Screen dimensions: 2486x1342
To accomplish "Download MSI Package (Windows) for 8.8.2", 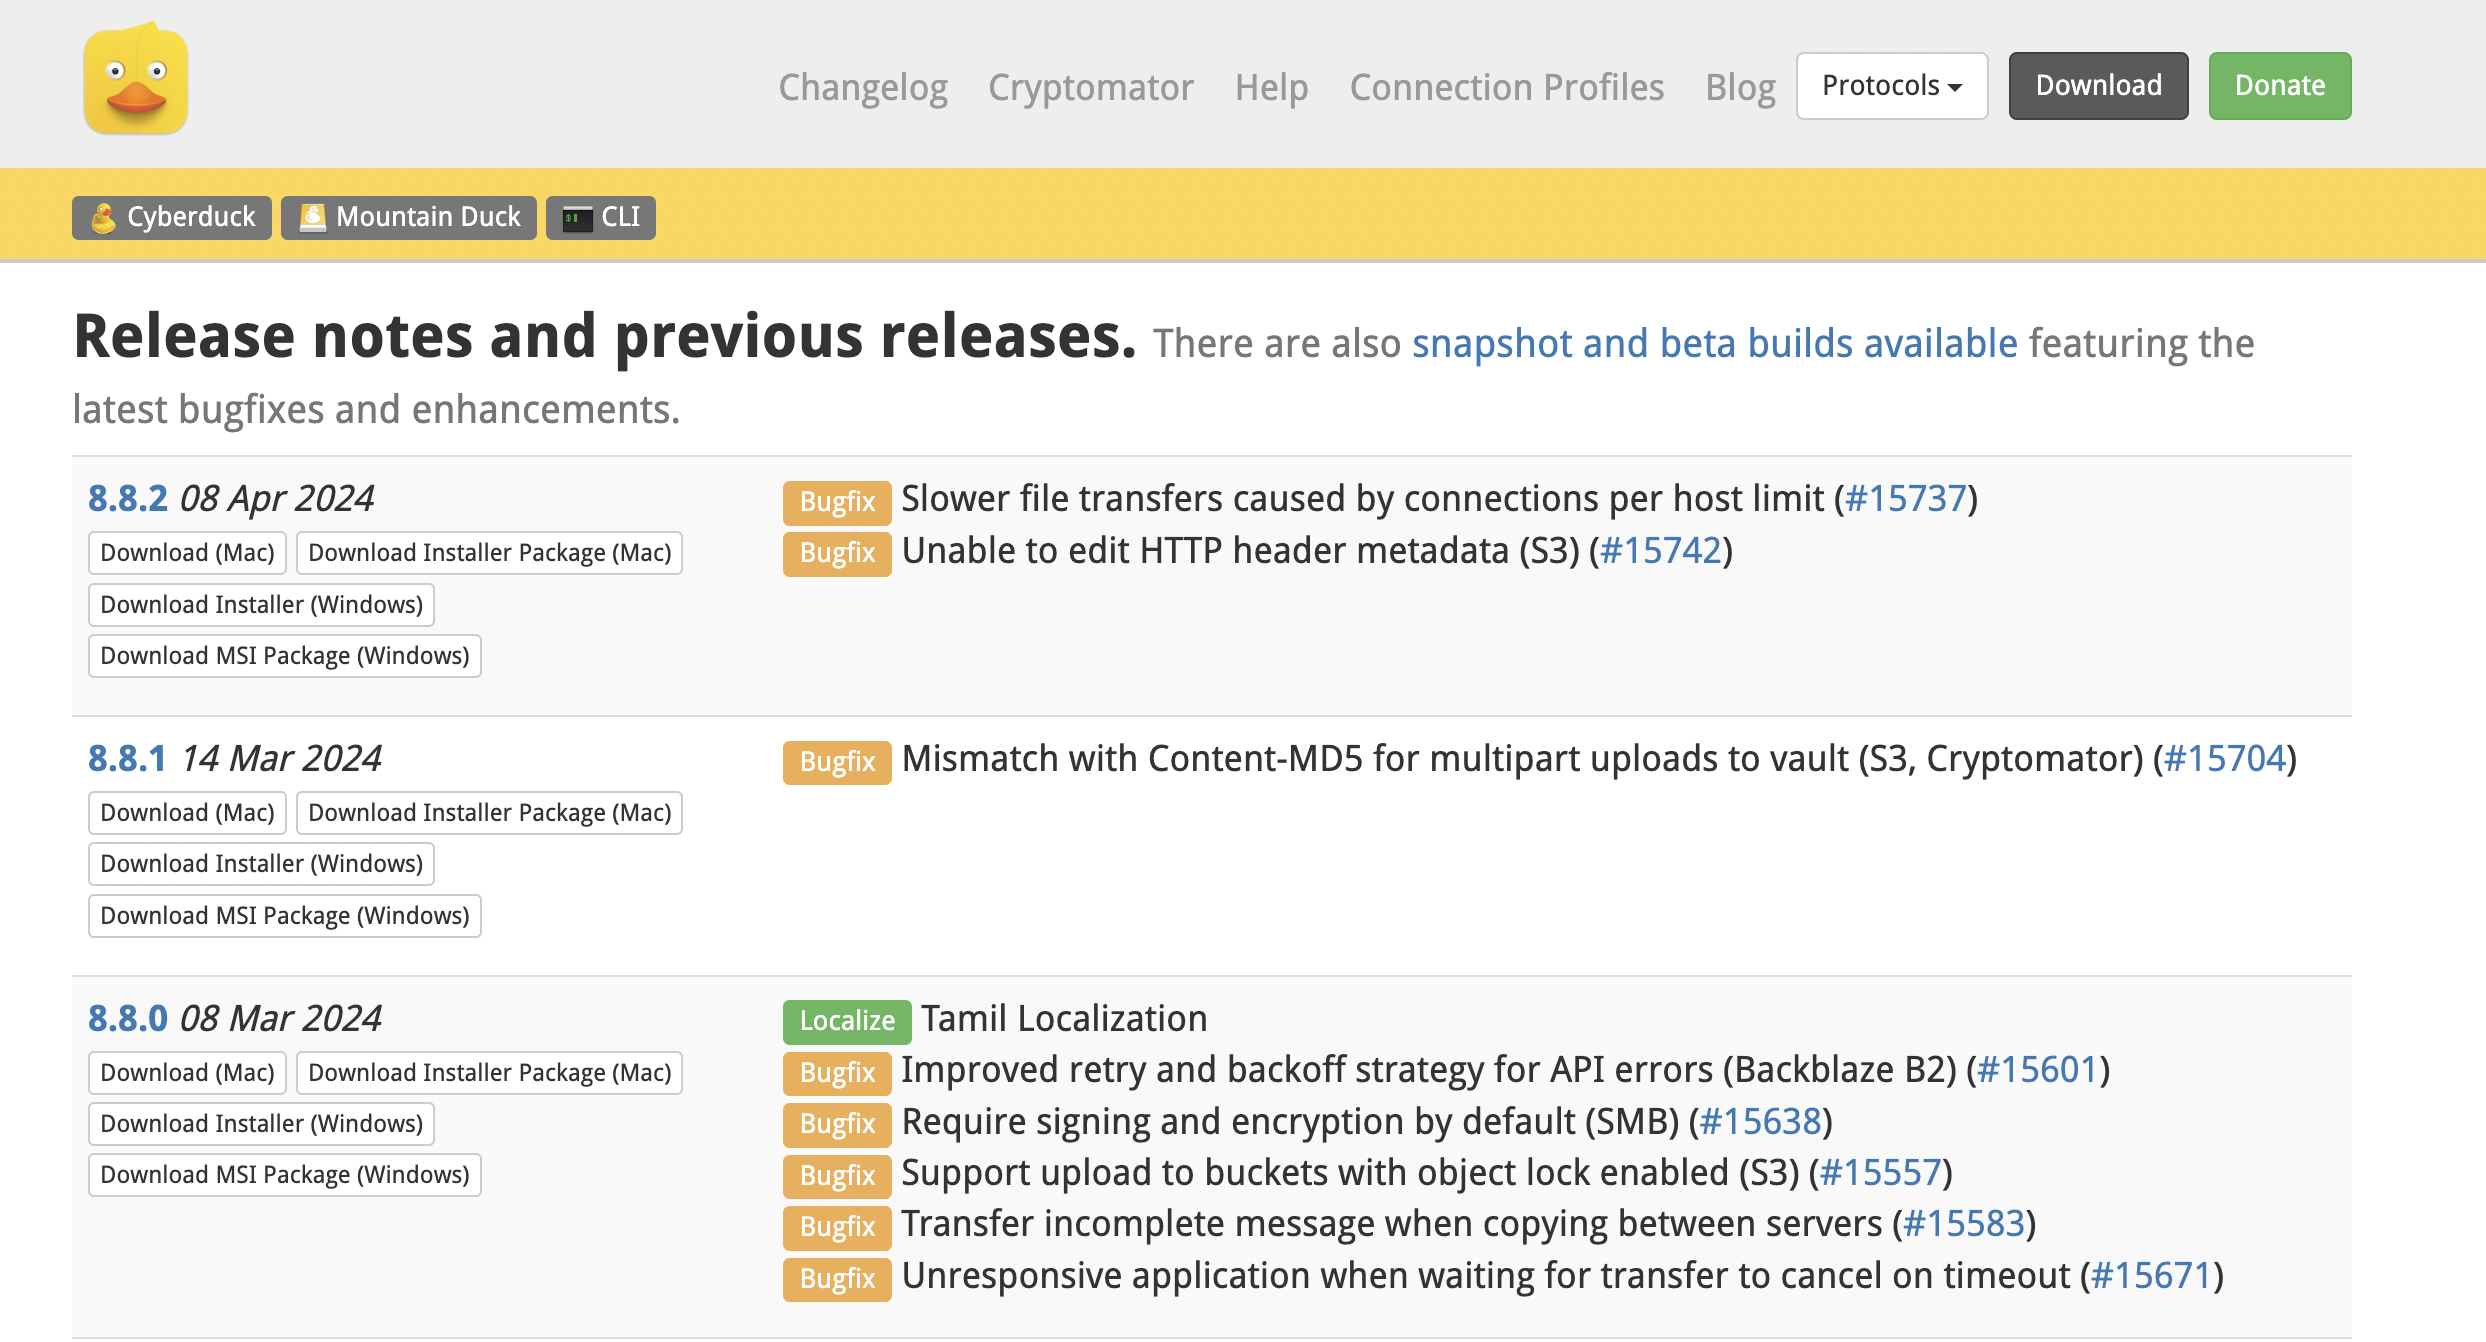I will pyautogui.click(x=285, y=656).
